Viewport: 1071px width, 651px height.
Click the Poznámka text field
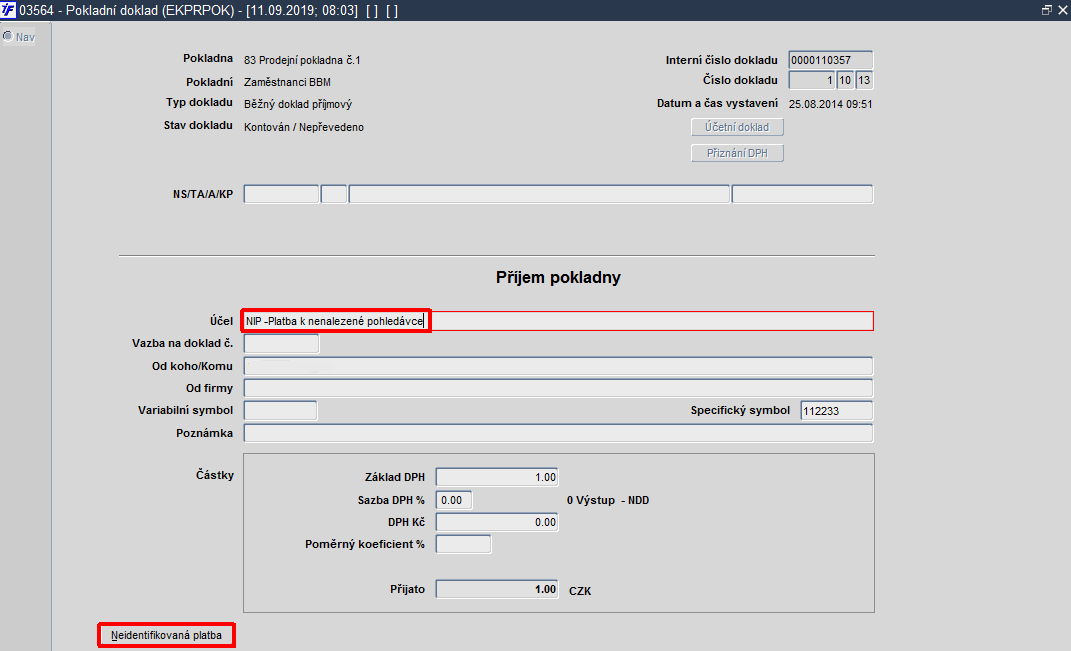click(558, 433)
